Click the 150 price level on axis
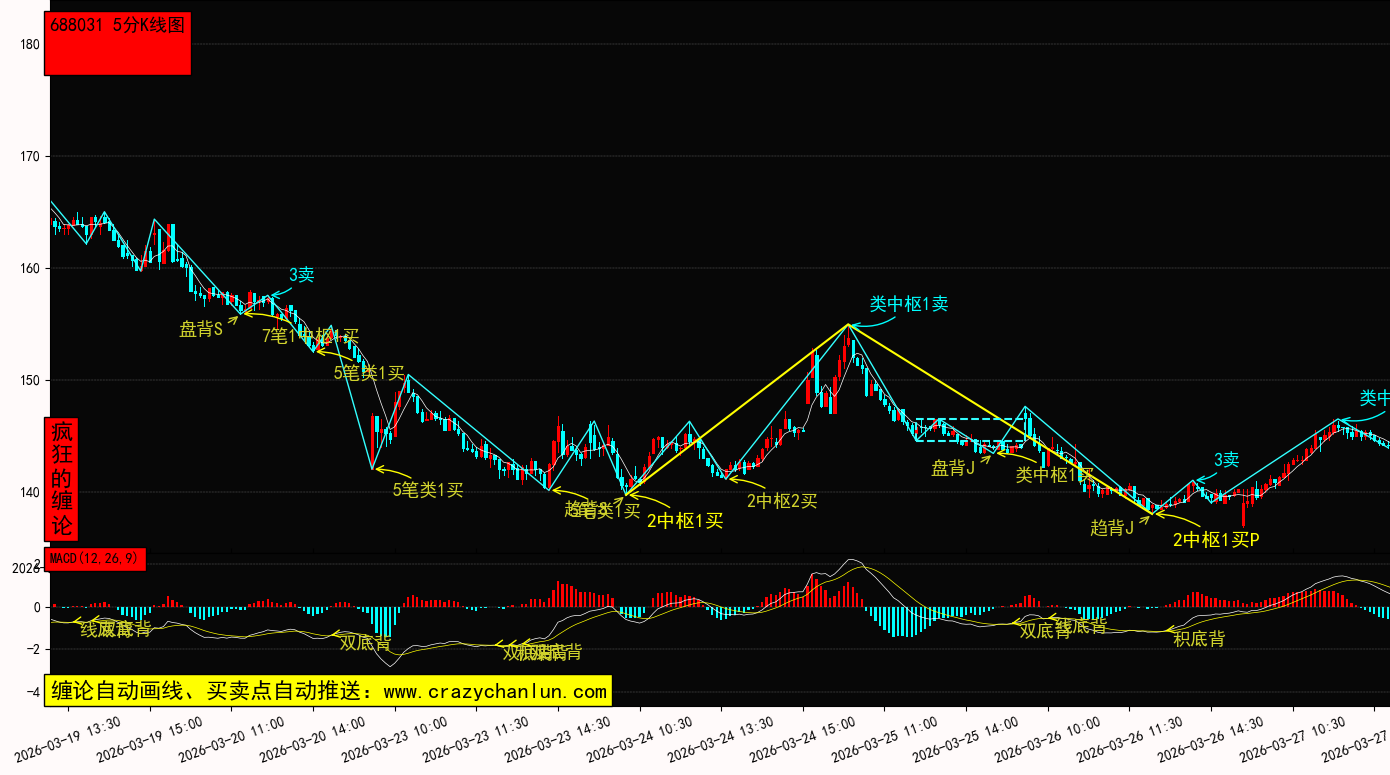Viewport: 1390px width, 775px height. pos(29,381)
